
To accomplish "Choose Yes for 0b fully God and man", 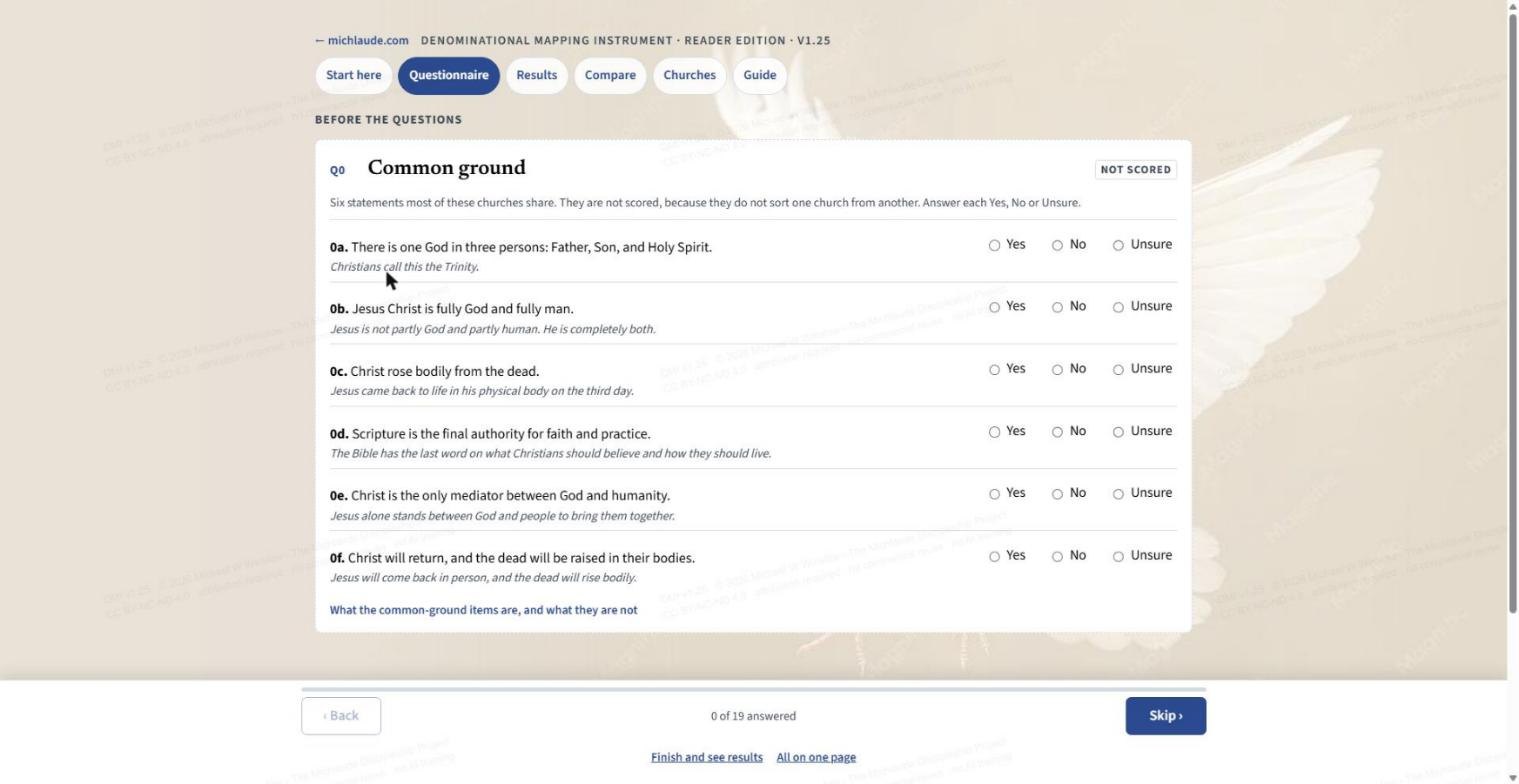I will 995,307.
